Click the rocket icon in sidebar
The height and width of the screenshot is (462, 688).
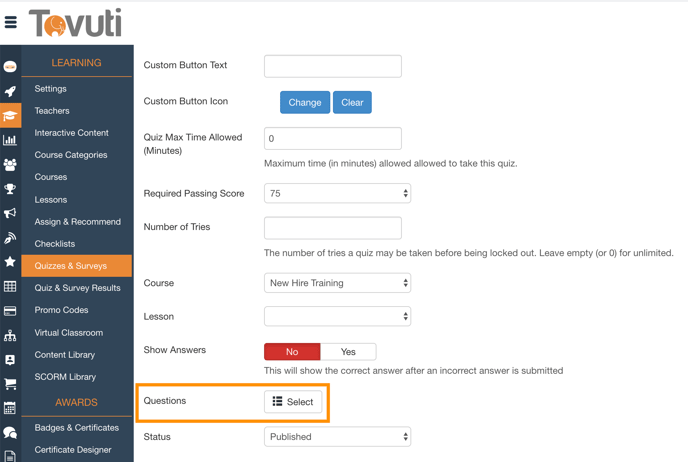click(x=10, y=91)
